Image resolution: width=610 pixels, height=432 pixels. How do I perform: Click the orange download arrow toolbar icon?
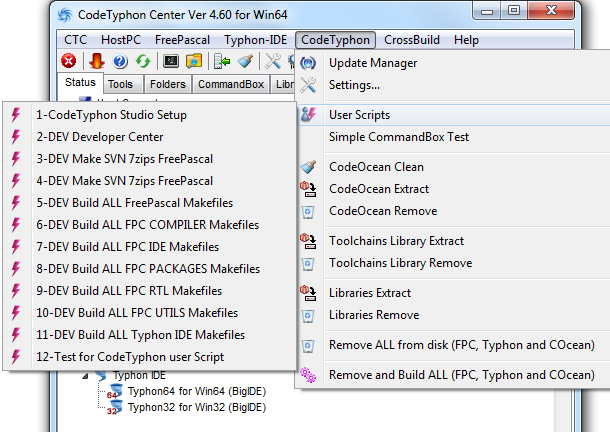pyautogui.click(x=96, y=61)
